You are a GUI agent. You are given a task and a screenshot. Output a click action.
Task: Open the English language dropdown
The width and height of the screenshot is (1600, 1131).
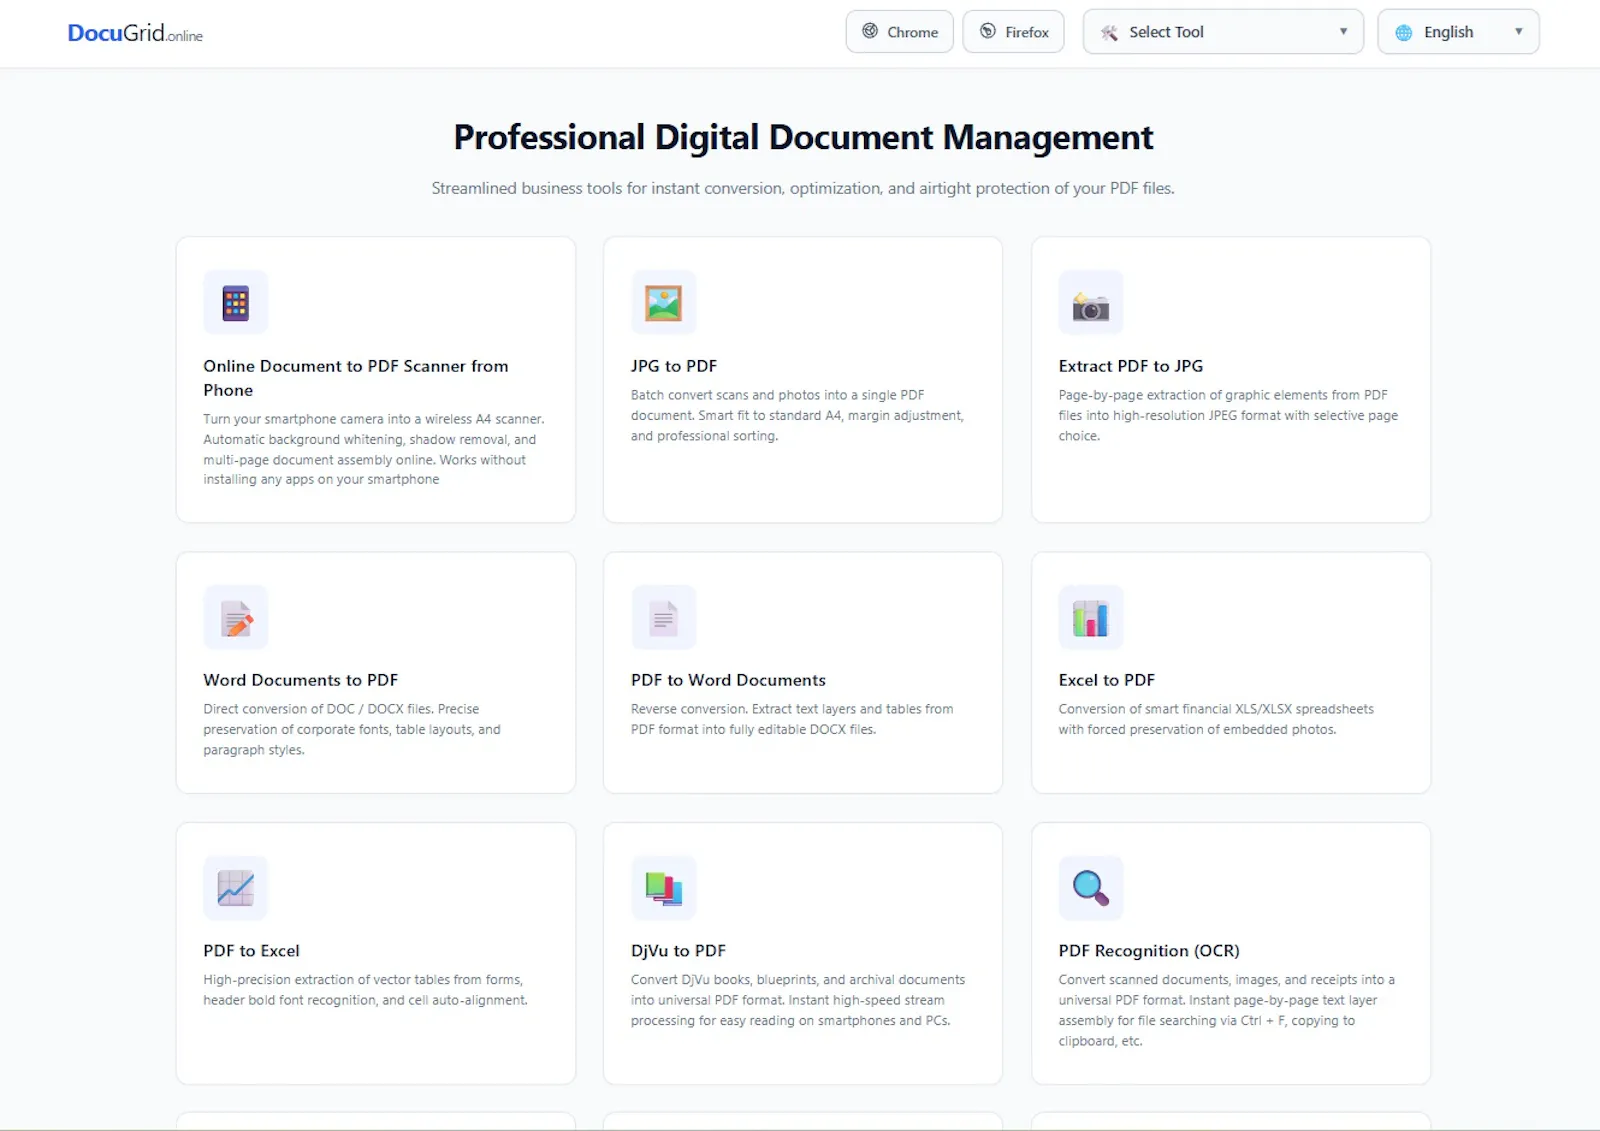(x=1458, y=32)
